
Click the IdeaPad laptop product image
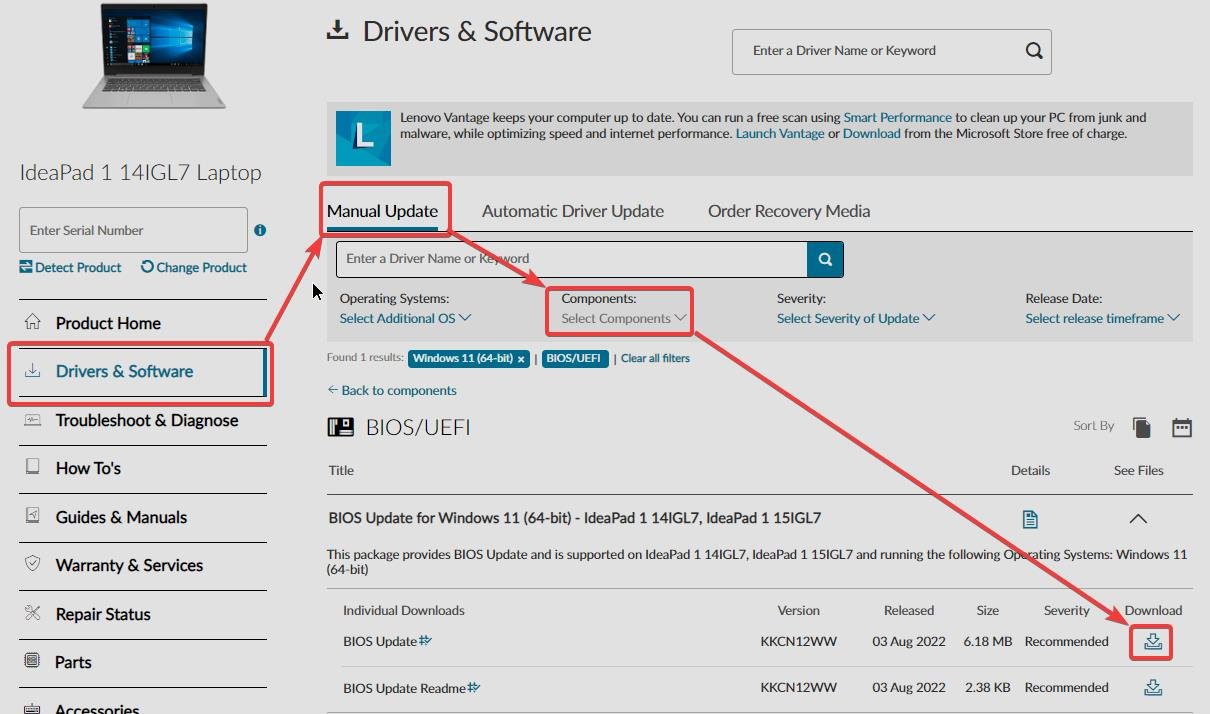[155, 55]
